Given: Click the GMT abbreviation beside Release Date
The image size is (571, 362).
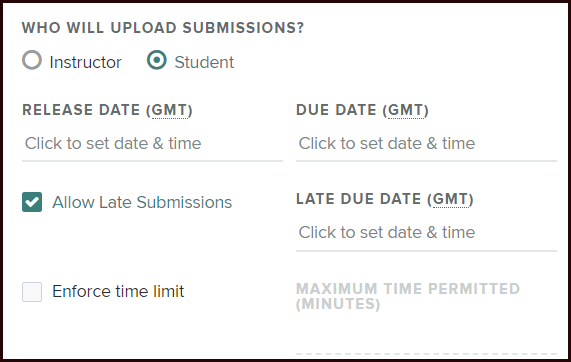Looking at the screenshot, I should pos(169,110).
